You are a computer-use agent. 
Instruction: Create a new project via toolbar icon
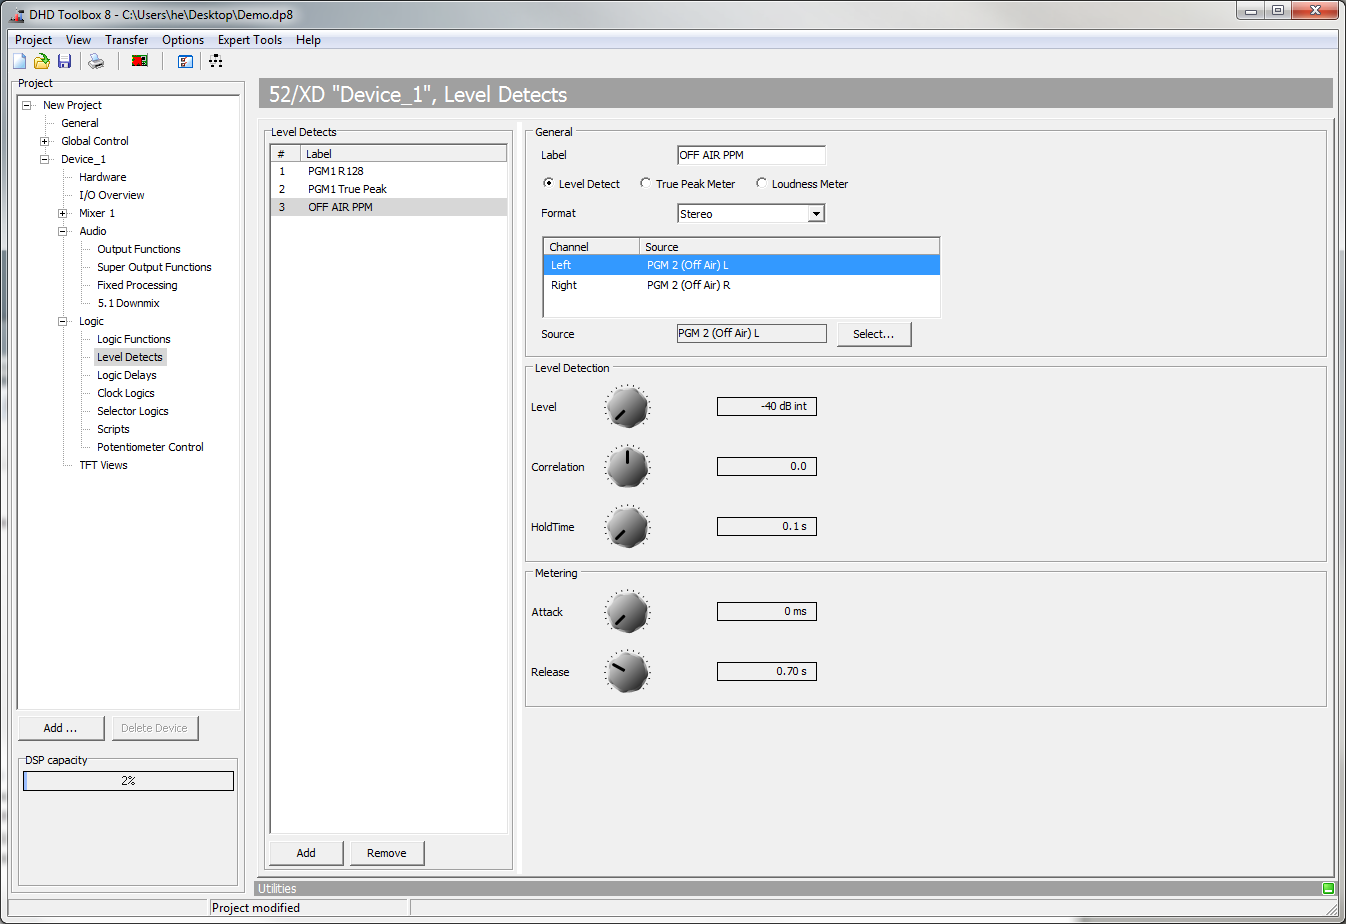point(18,61)
